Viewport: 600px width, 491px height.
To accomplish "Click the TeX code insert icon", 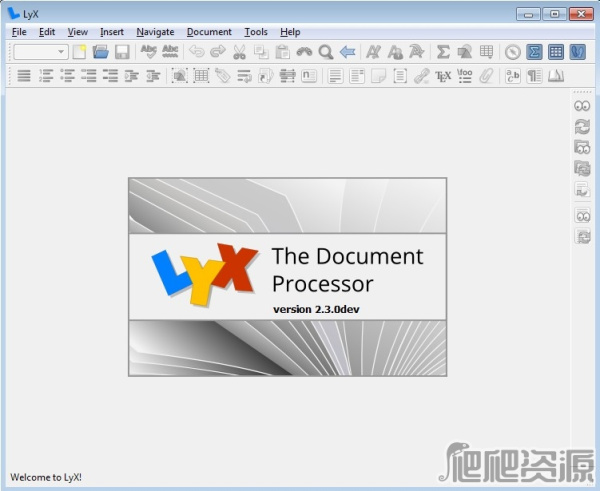I will 443,76.
